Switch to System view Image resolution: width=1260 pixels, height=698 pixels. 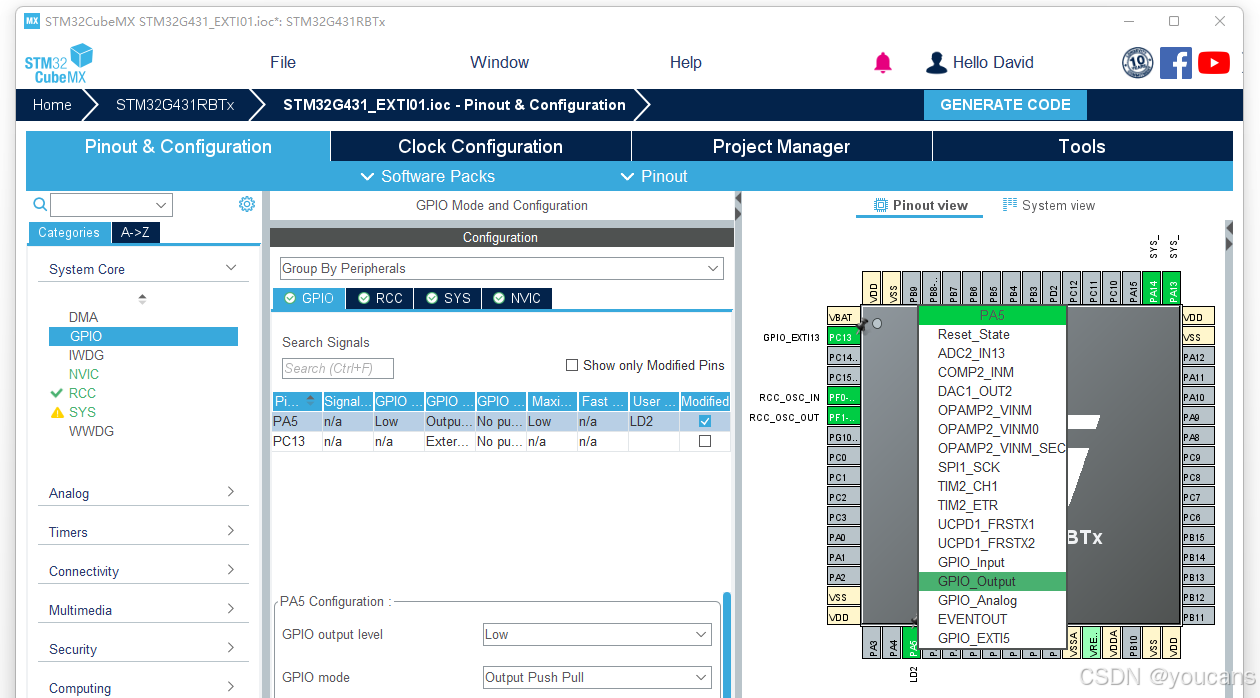pyautogui.click(x=1048, y=205)
